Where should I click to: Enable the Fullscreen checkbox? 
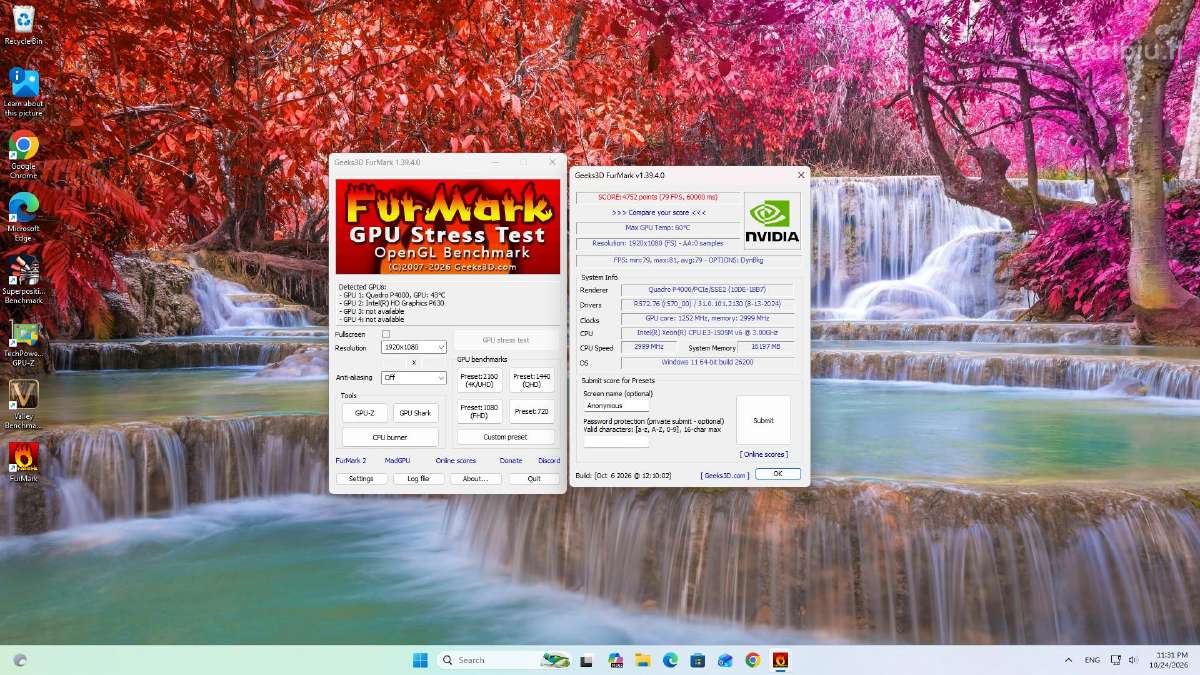[386, 334]
